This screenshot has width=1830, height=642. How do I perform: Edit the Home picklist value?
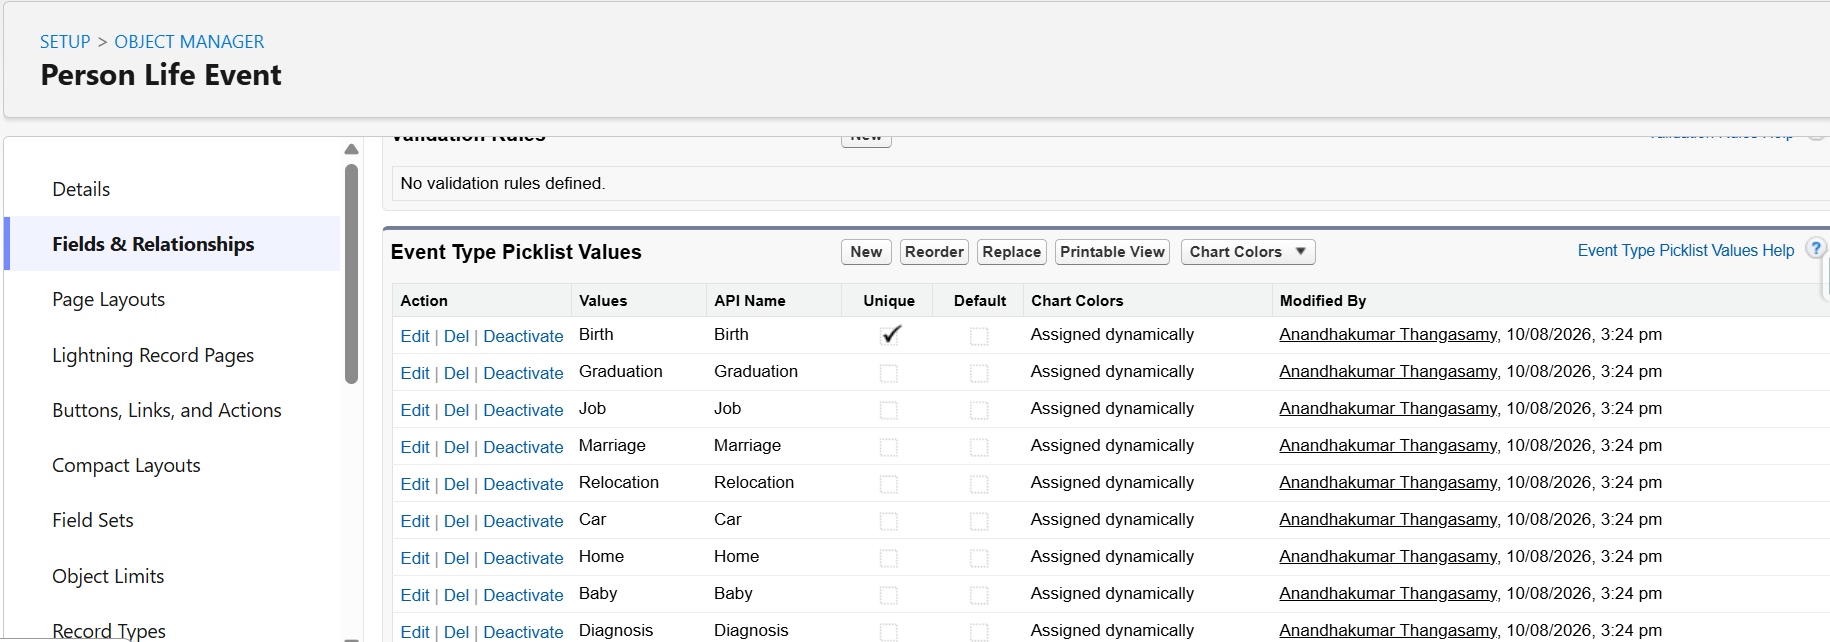point(415,558)
